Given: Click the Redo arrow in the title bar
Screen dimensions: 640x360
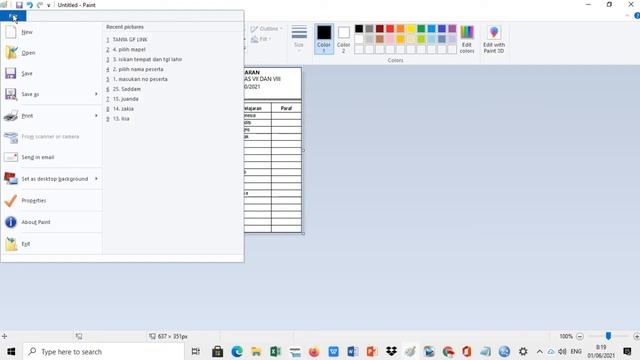Looking at the screenshot, I should [x=40, y=5].
